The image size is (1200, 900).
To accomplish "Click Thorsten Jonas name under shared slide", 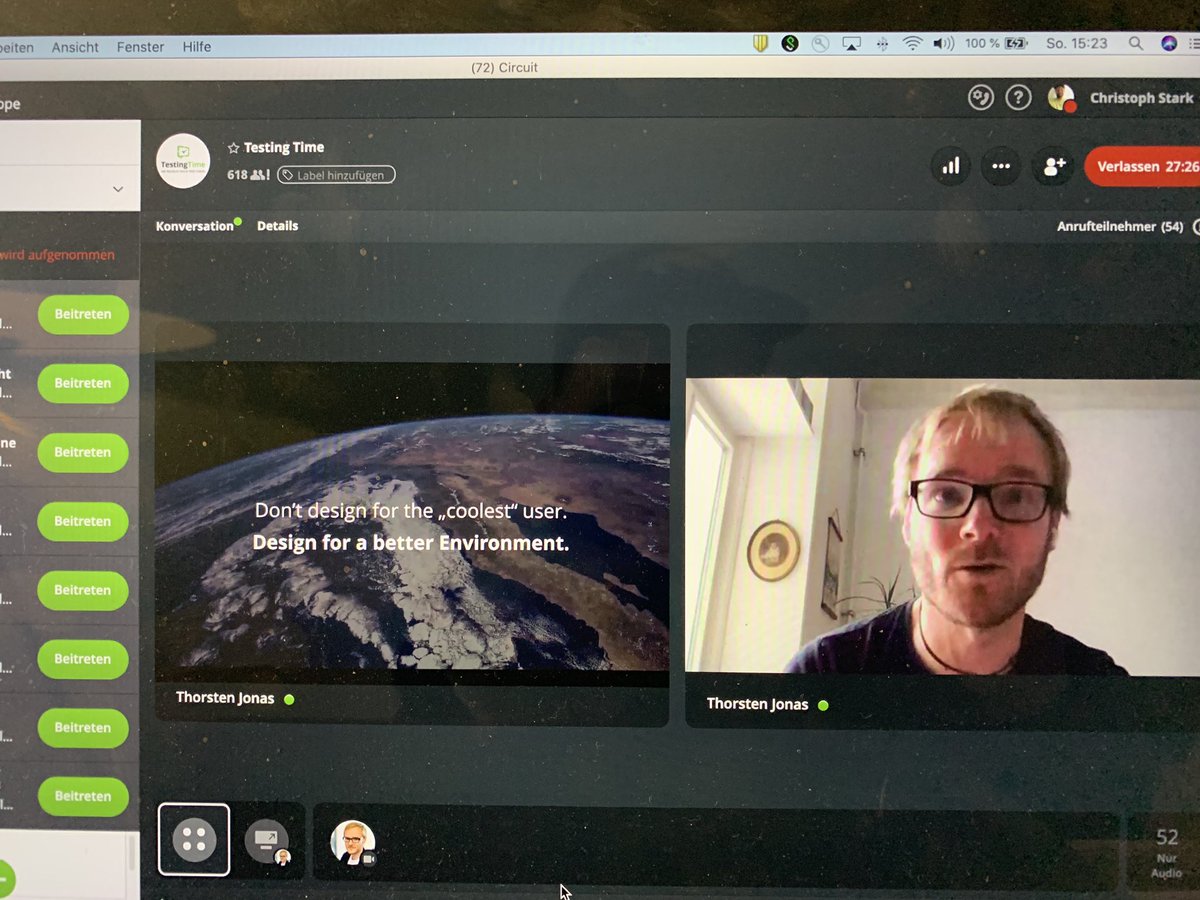I will pyautogui.click(x=225, y=698).
